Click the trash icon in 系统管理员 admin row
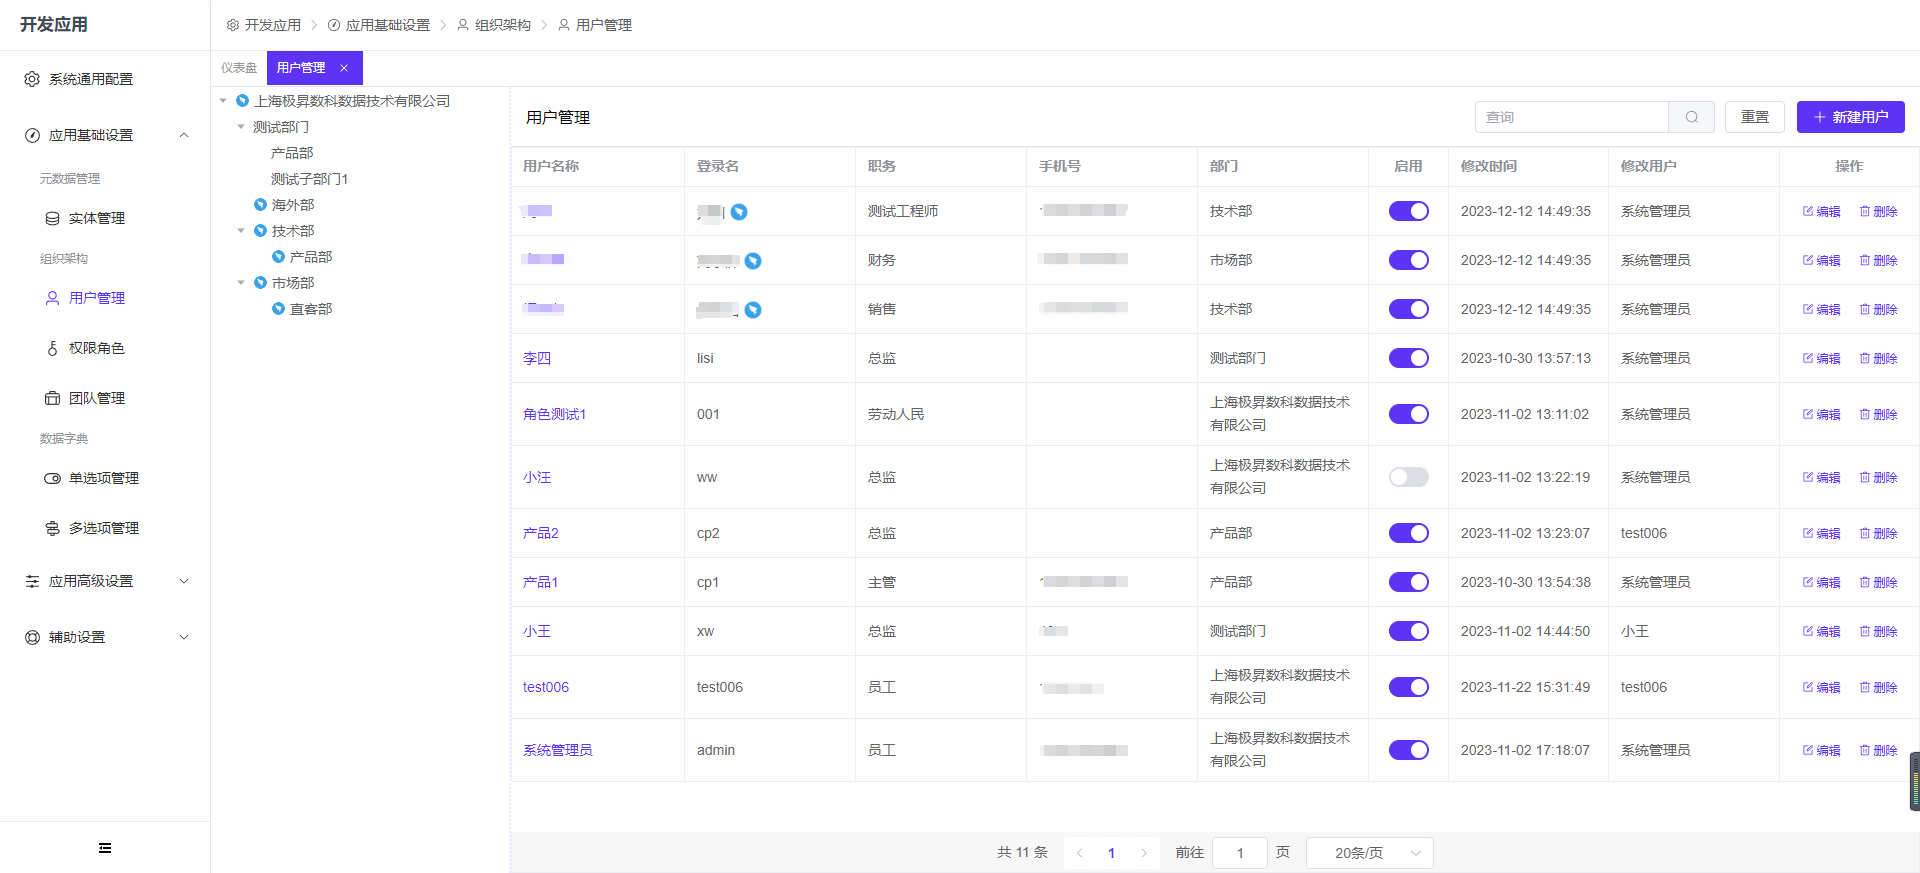 point(1865,750)
